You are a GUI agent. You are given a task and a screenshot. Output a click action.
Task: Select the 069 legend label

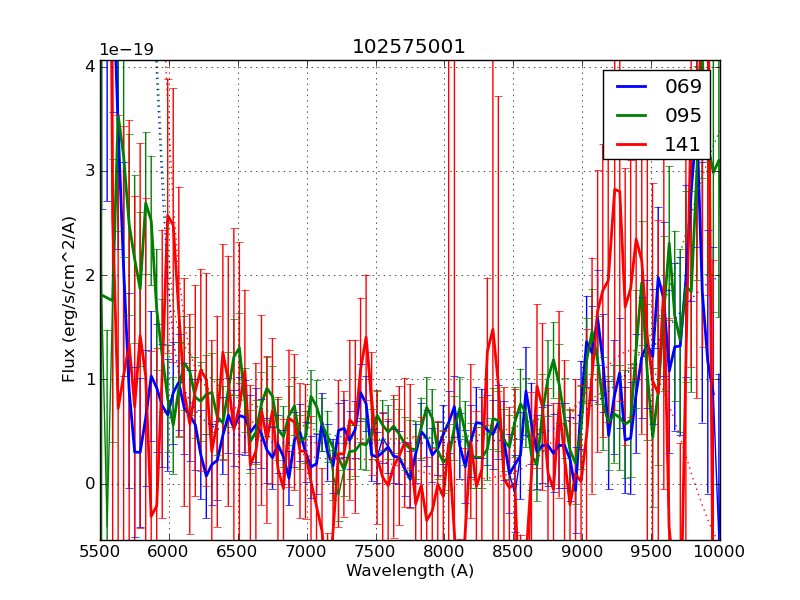click(683, 87)
